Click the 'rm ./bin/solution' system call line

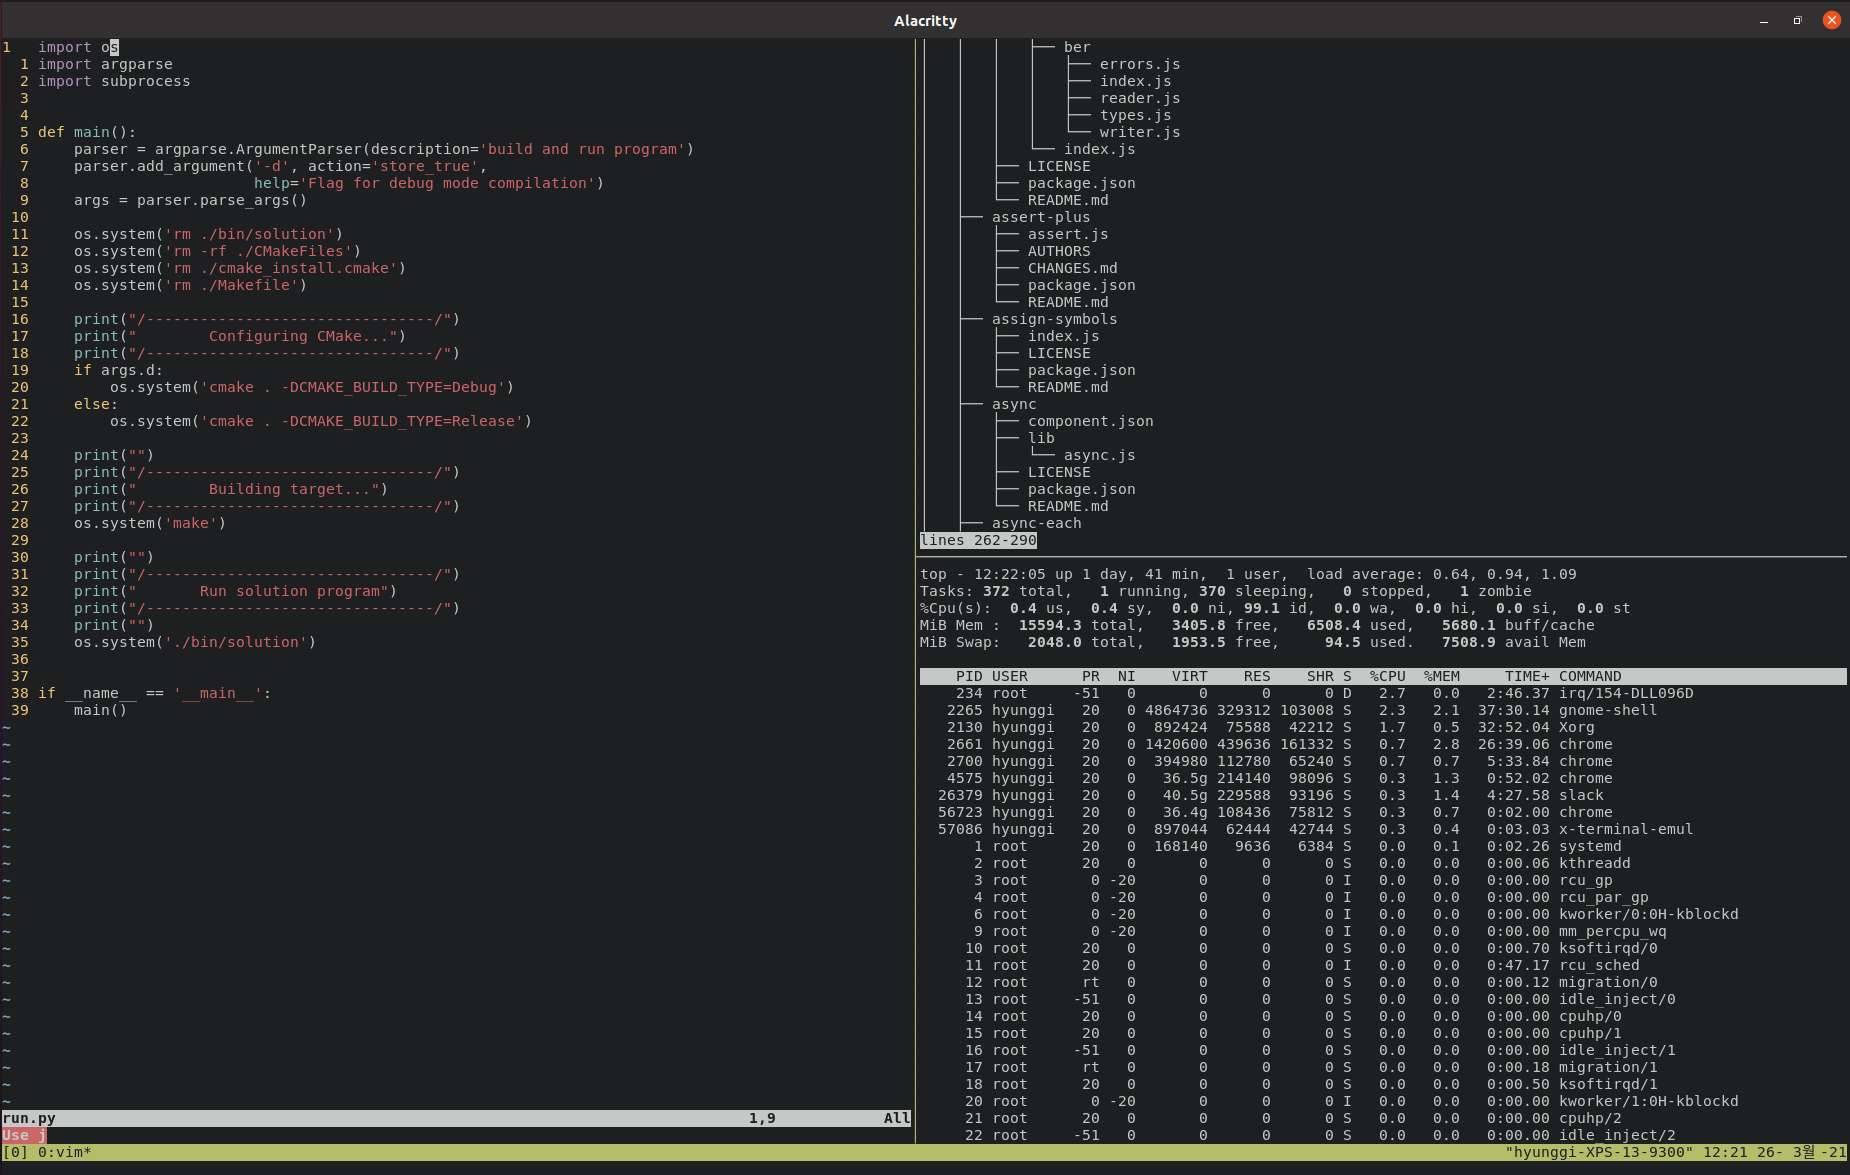click(208, 234)
